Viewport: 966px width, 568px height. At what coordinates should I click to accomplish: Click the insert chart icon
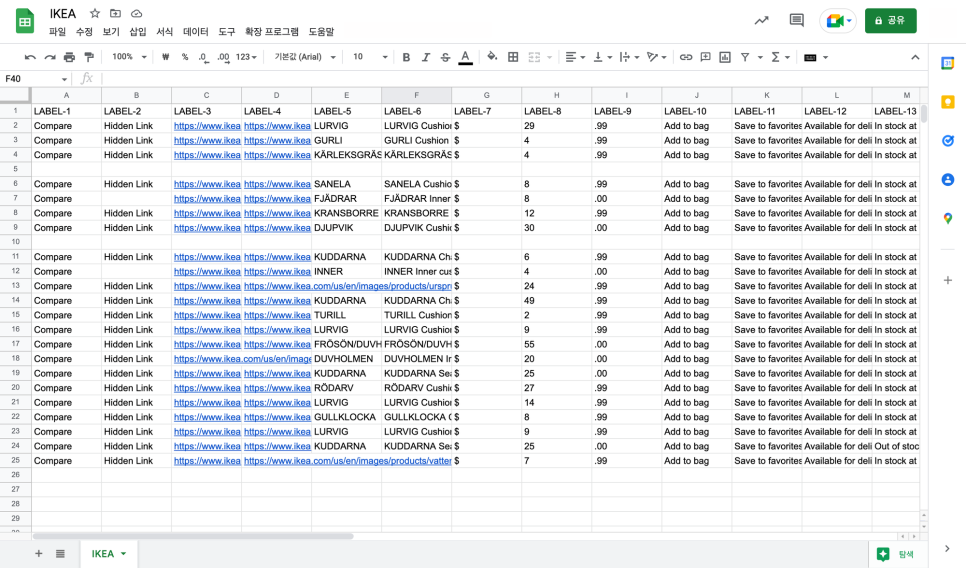(x=725, y=57)
